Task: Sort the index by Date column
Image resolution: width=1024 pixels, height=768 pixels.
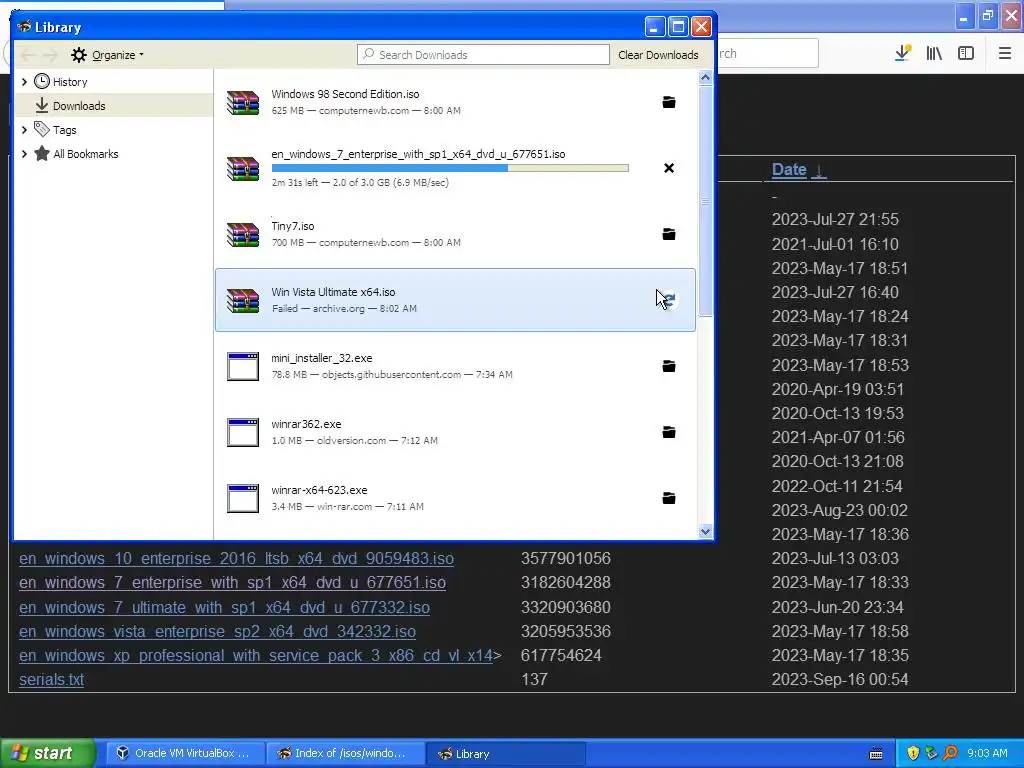Action: (x=789, y=169)
